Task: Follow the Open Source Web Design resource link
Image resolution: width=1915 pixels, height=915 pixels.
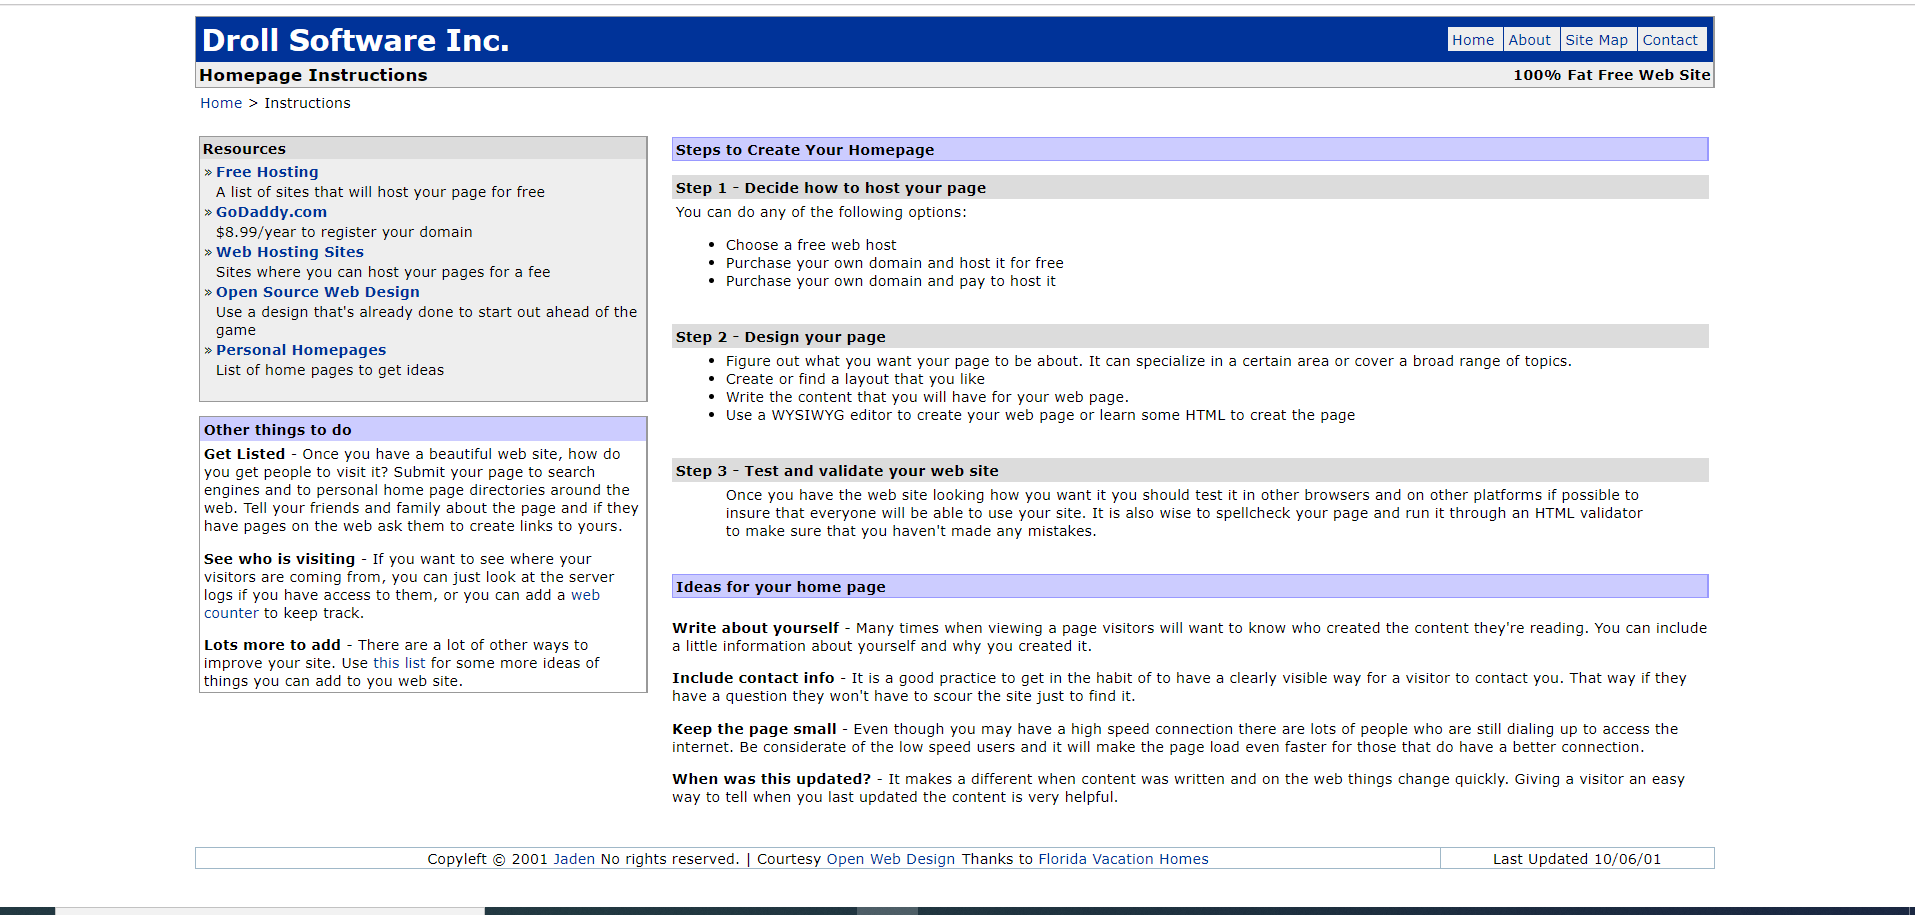Action: point(318,292)
